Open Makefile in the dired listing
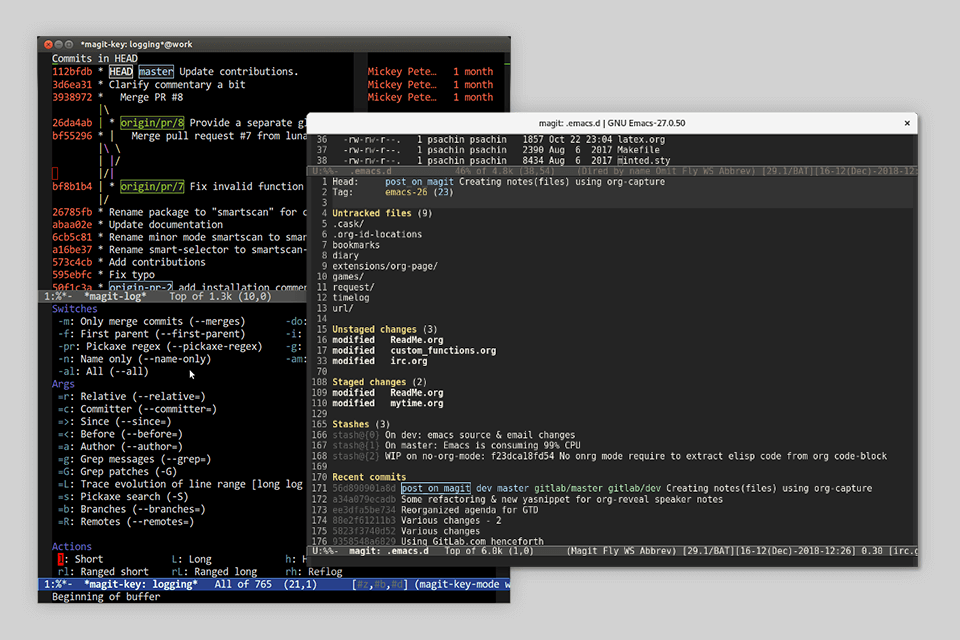Image resolution: width=960 pixels, height=640 pixels. pyautogui.click(x=638, y=150)
